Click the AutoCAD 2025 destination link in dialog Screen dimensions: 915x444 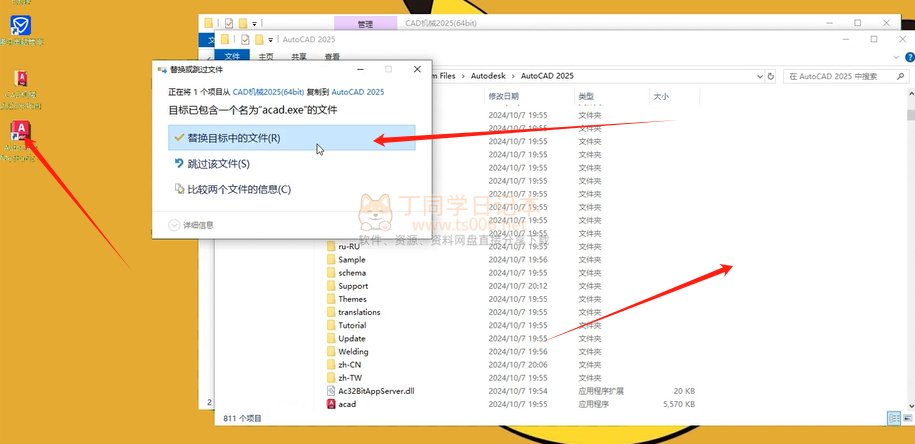[x=358, y=92]
